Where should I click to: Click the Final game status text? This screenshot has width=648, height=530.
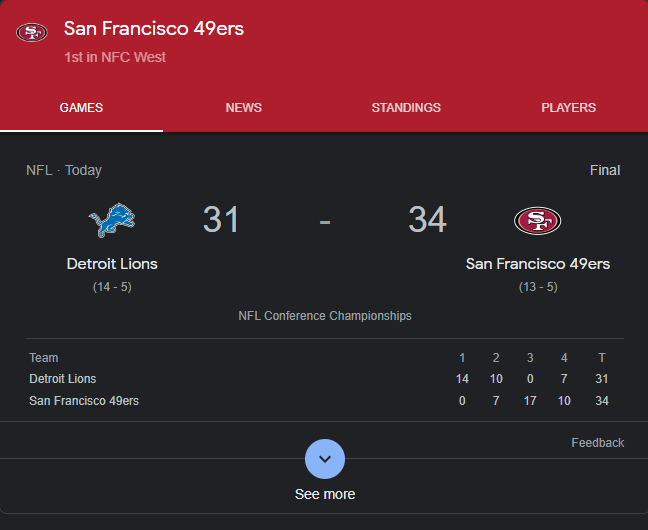(605, 170)
